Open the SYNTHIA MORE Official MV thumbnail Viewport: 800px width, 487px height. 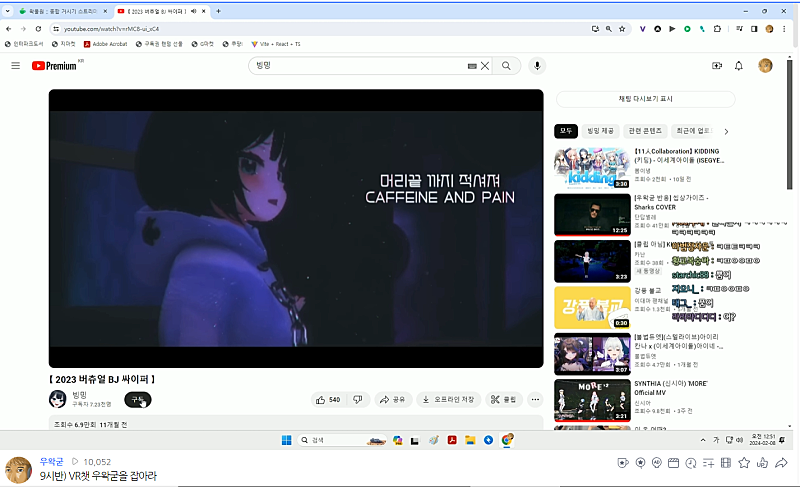tap(592, 400)
